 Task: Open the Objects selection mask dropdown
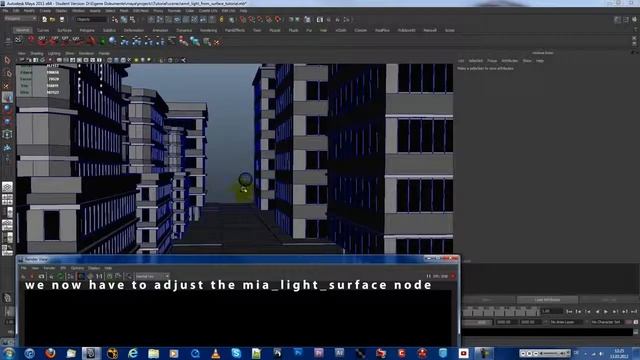point(91,19)
